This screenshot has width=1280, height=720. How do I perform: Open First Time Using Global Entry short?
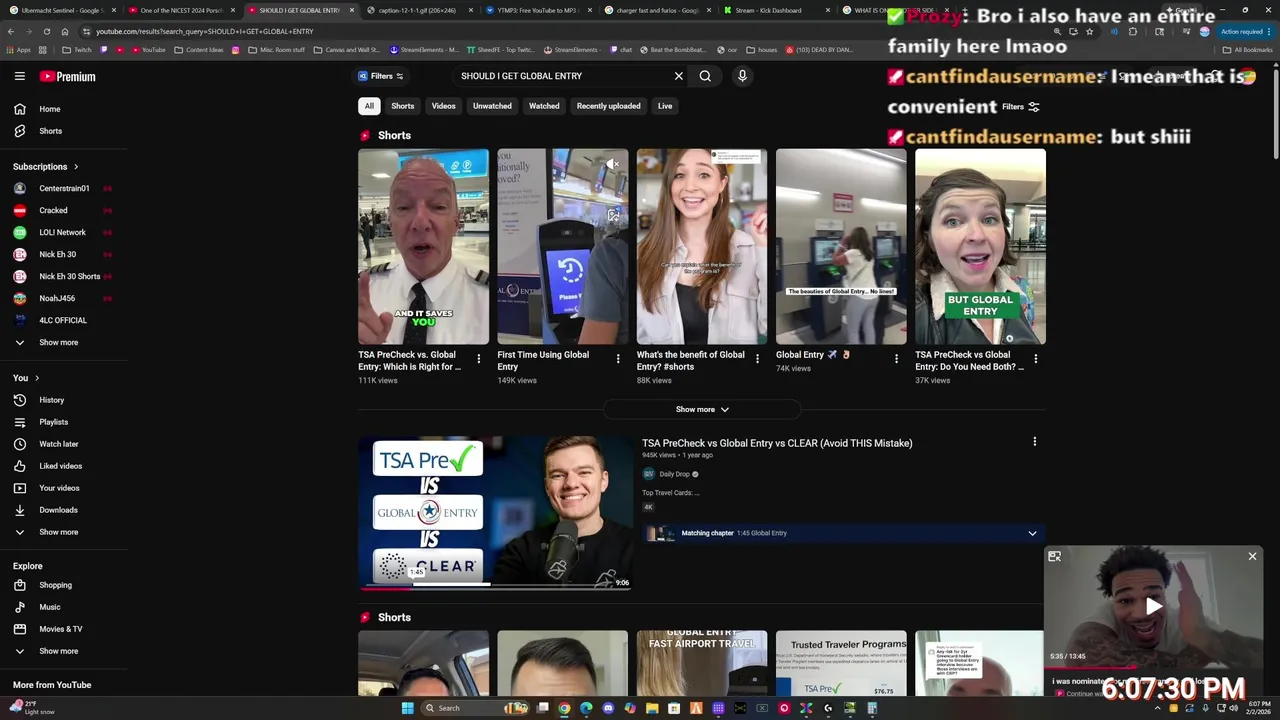[562, 247]
